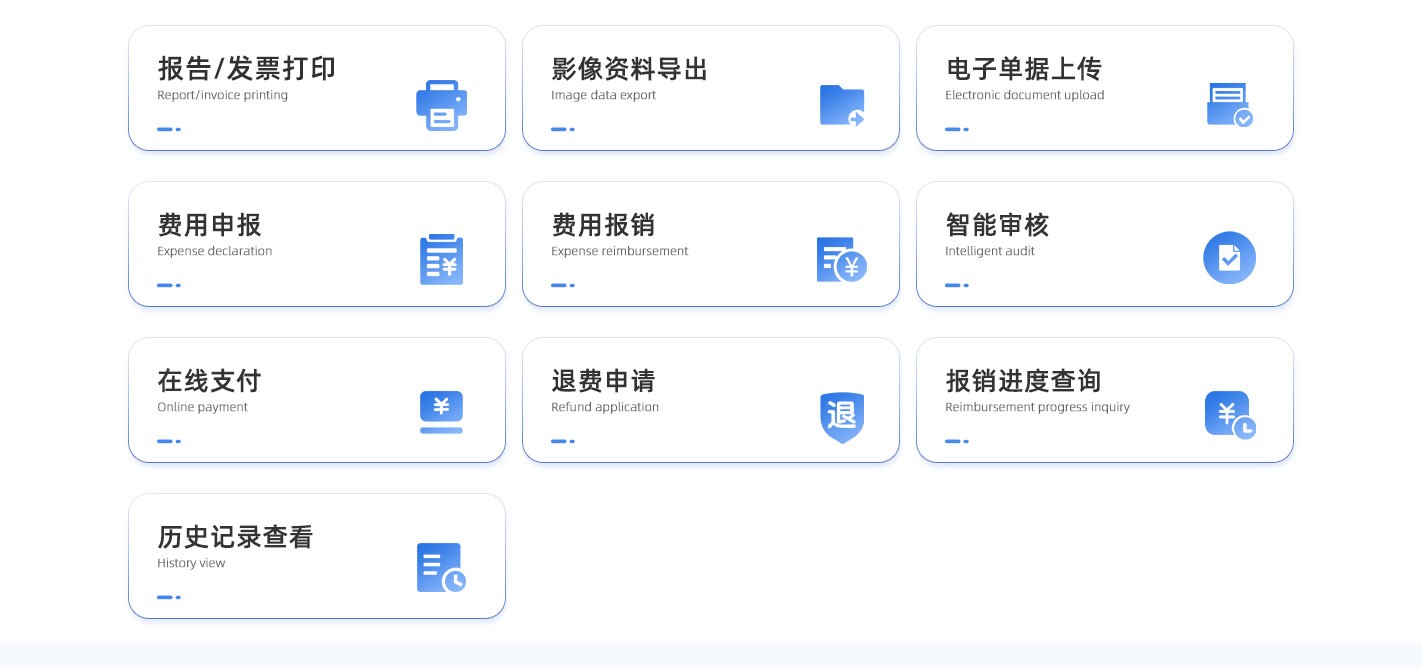Select the 报销进度查询 title
The height and width of the screenshot is (668, 1422).
(x=1023, y=381)
